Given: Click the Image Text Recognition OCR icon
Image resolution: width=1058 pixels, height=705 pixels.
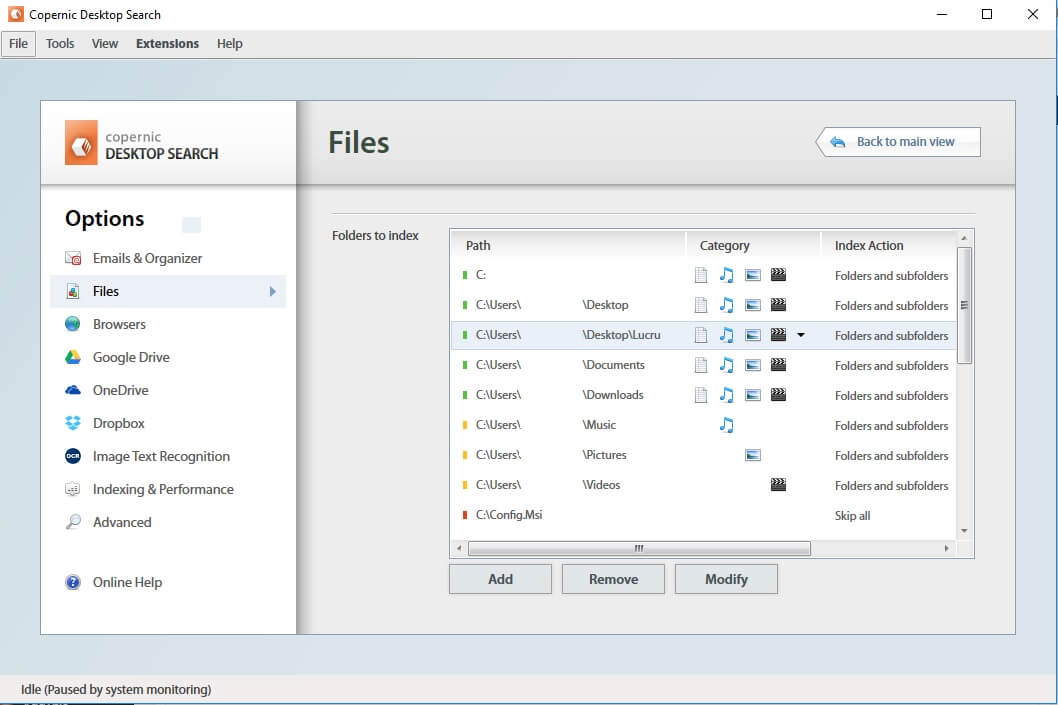Looking at the screenshot, I should 73,456.
